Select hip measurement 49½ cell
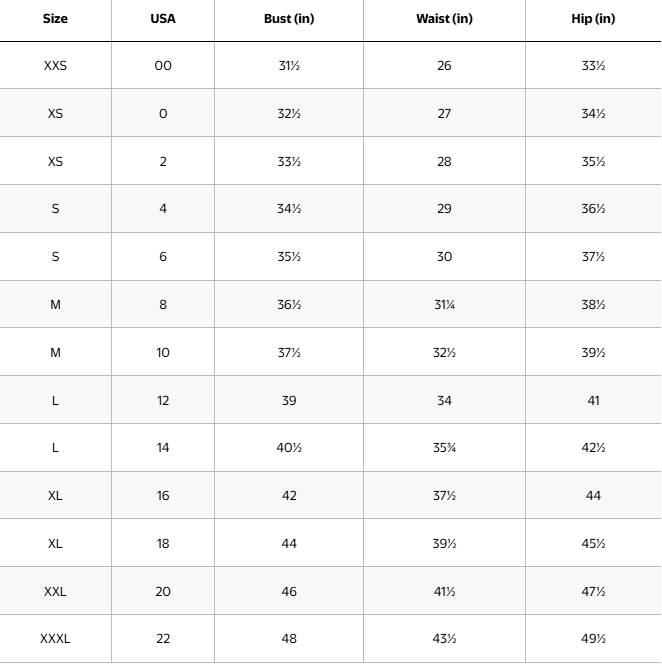Image resolution: width=662 pixels, height=668 pixels. click(x=593, y=639)
